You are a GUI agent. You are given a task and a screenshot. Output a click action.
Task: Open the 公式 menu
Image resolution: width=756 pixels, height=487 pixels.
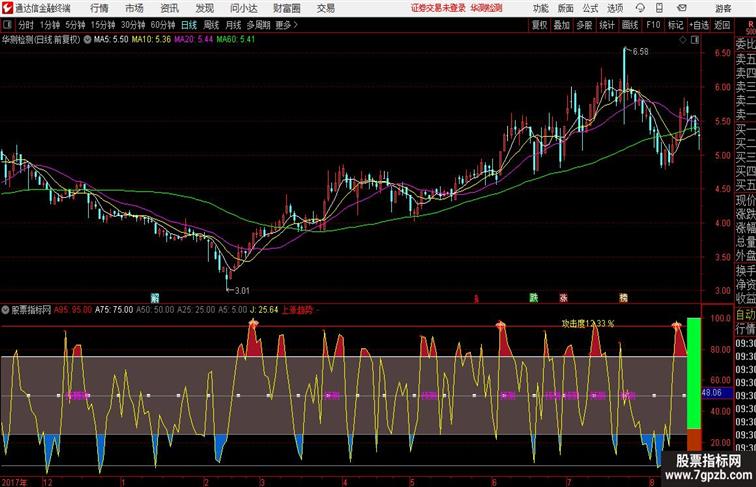[x=590, y=8]
